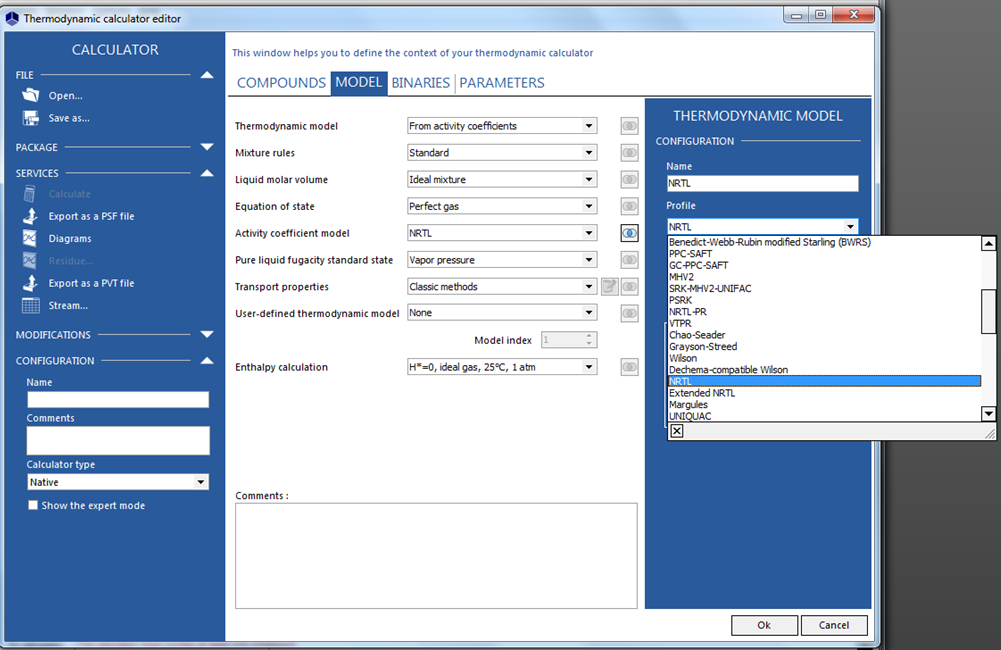Collapse the SERVICES section
The width and height of the screenshot is (1001, 650).
(x=207, y=173)
